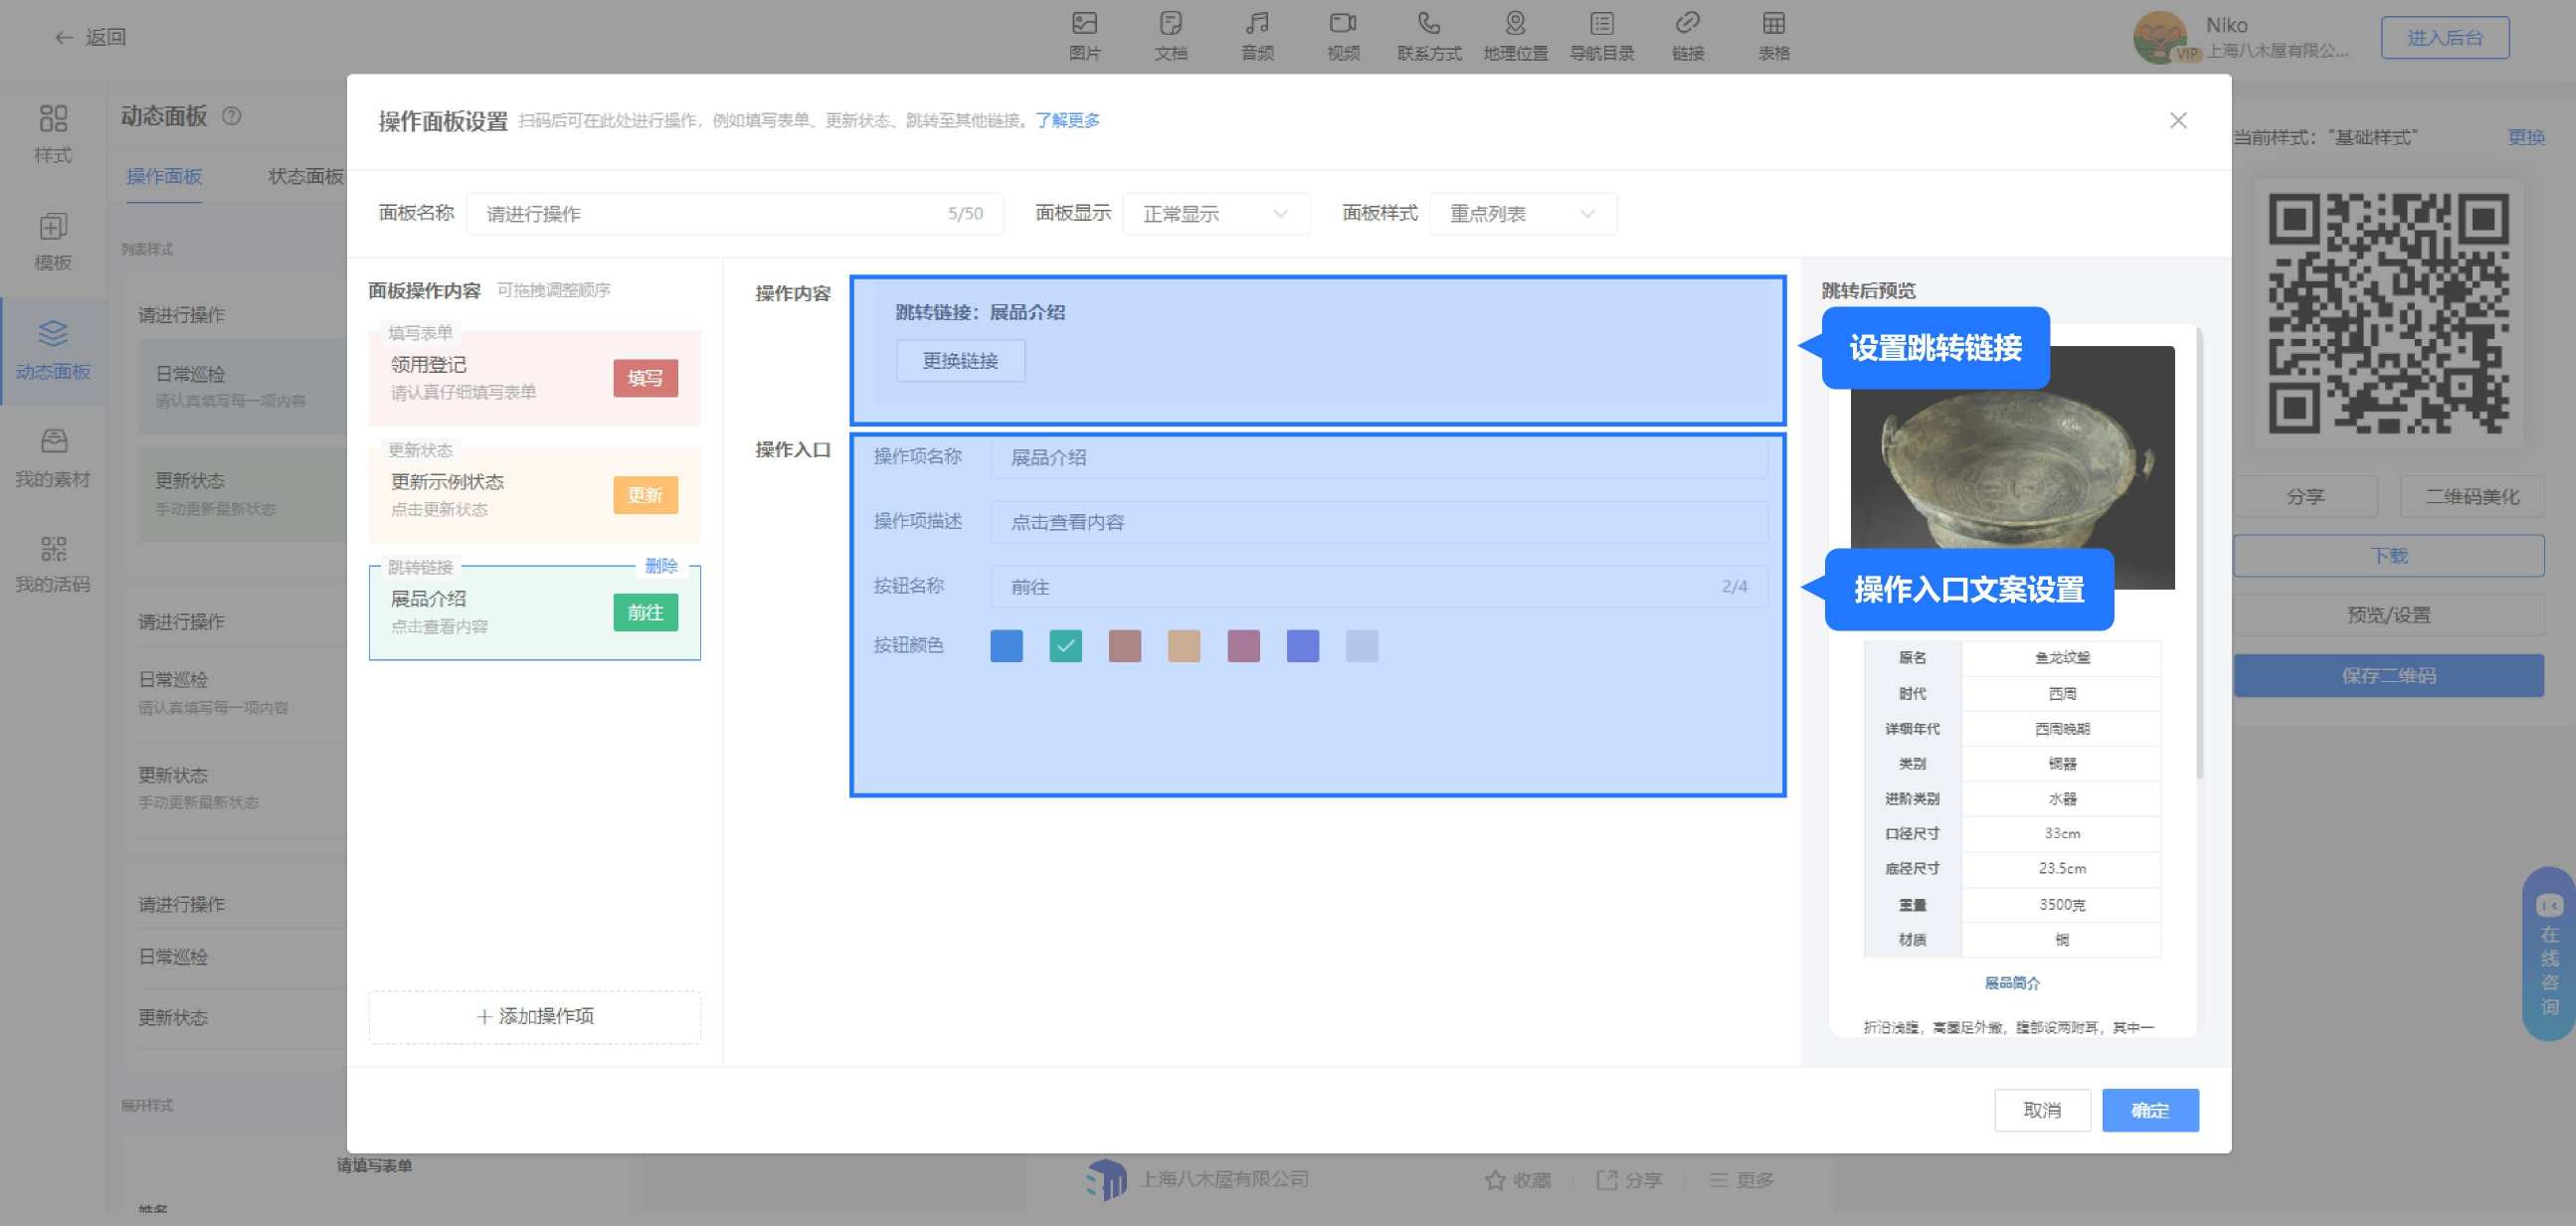2576x1226 pixels.
Task: Insert 联系方式 contact info
Action: 1429,36
